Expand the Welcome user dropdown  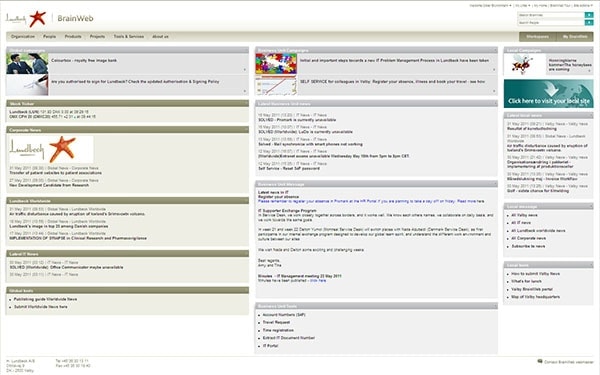[x=490, y=6]
